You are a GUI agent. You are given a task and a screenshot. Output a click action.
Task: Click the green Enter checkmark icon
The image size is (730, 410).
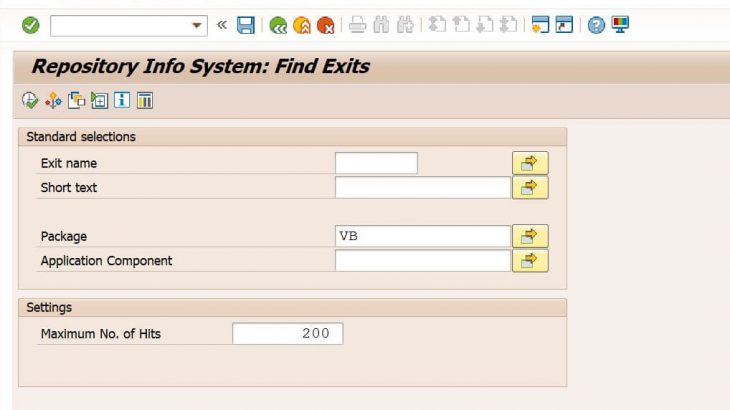coord(31,25)
